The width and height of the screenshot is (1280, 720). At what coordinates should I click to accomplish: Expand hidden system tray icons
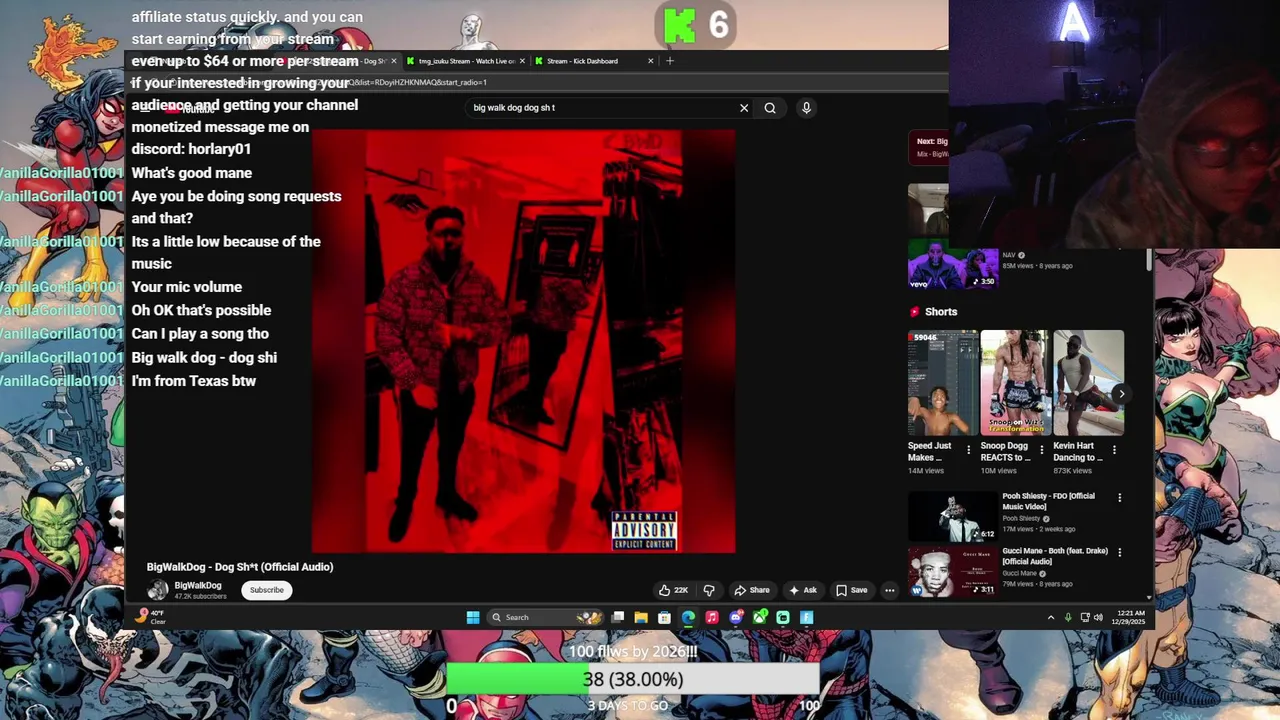pyautogui.click(x=1051, y=617)
